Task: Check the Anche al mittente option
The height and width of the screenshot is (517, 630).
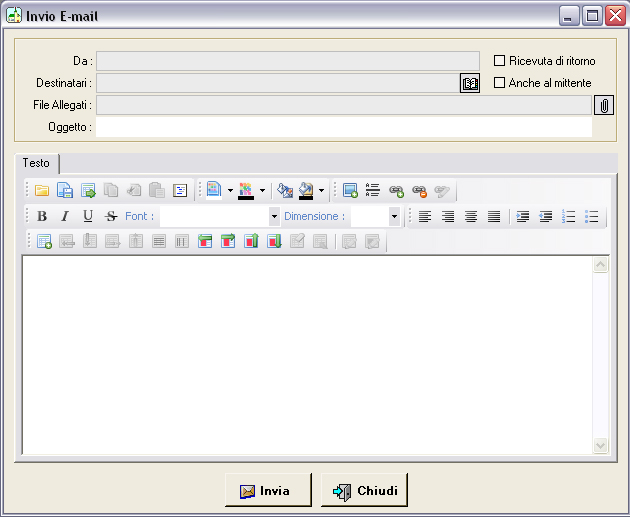Action: point(500,83)
